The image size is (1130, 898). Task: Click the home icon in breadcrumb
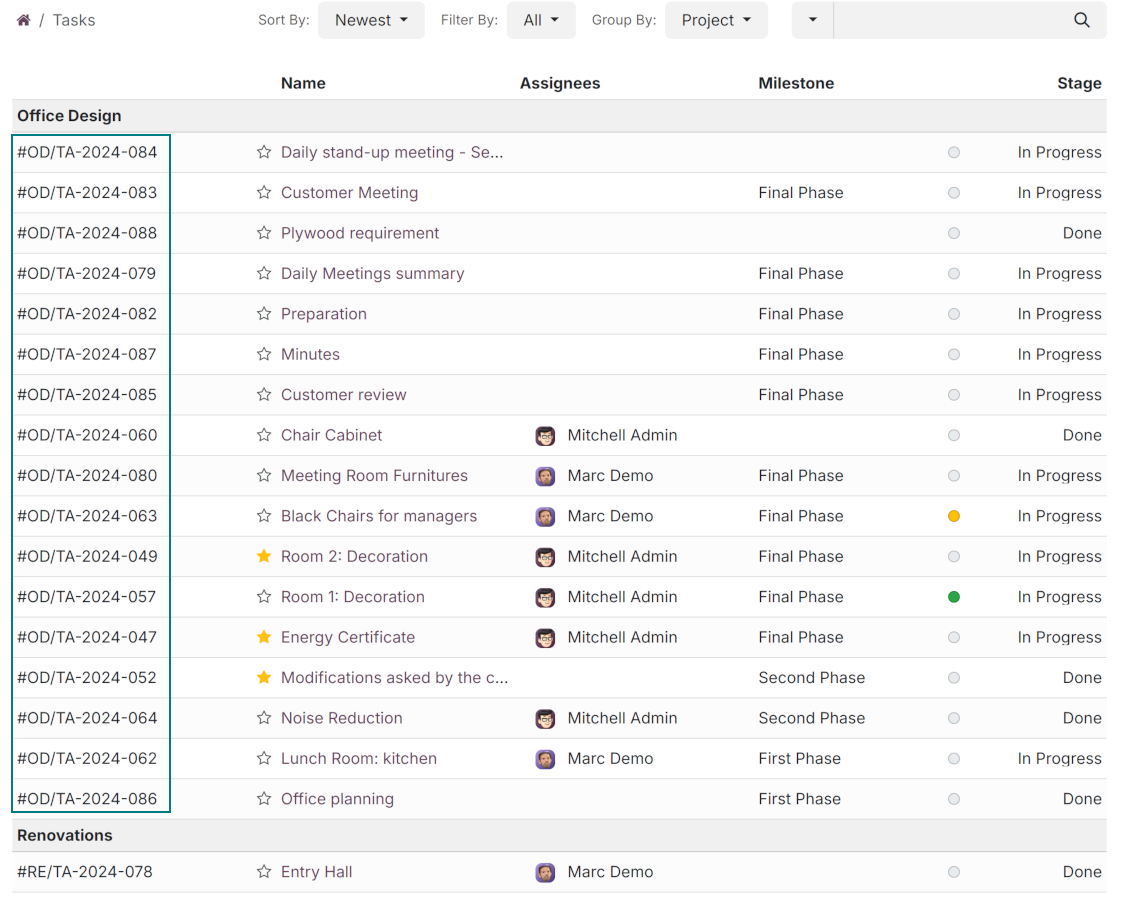tap(24, 20)
